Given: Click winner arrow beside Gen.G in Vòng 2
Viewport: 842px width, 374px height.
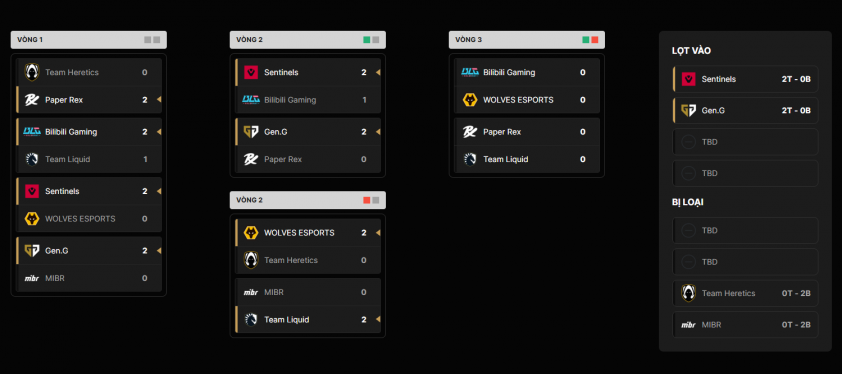Looking at the screenshot, I should pyautogui.click(x=378, y=132).
